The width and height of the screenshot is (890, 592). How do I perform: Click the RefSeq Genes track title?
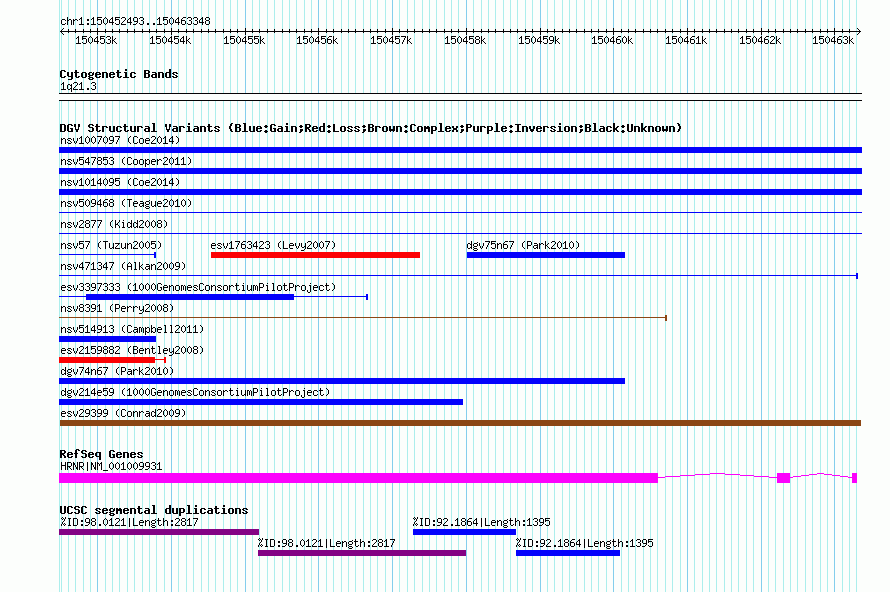click(x=101, y=454)
